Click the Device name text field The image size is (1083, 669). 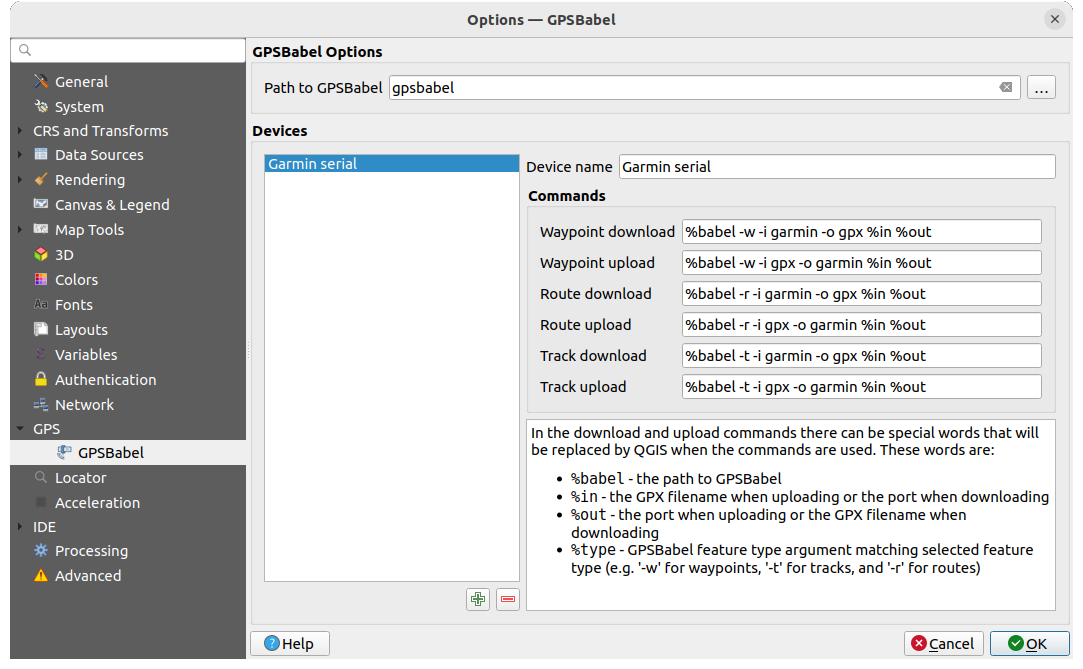pyautogui.click(x=836, y=167)
